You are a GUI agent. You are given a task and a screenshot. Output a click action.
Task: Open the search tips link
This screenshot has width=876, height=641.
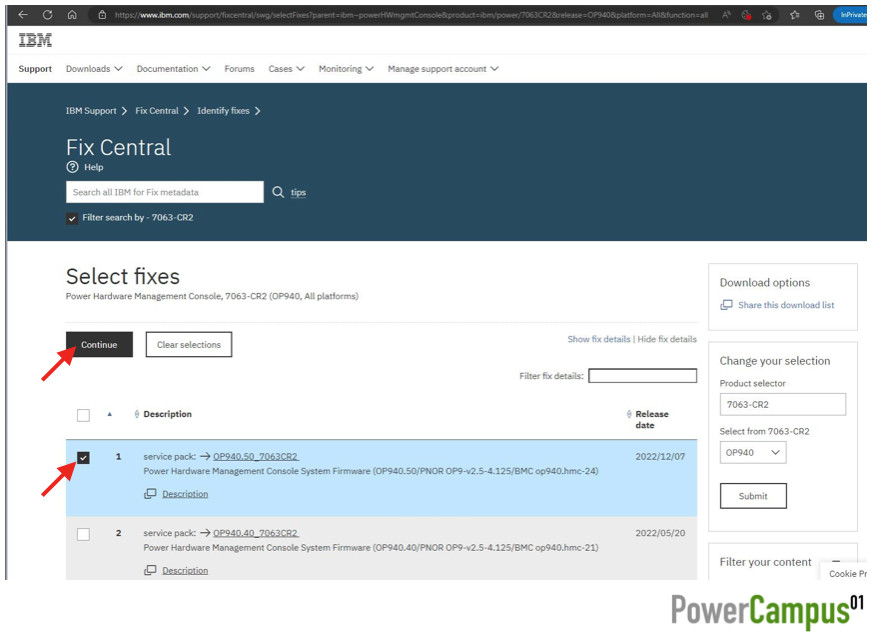coord(298,192)
